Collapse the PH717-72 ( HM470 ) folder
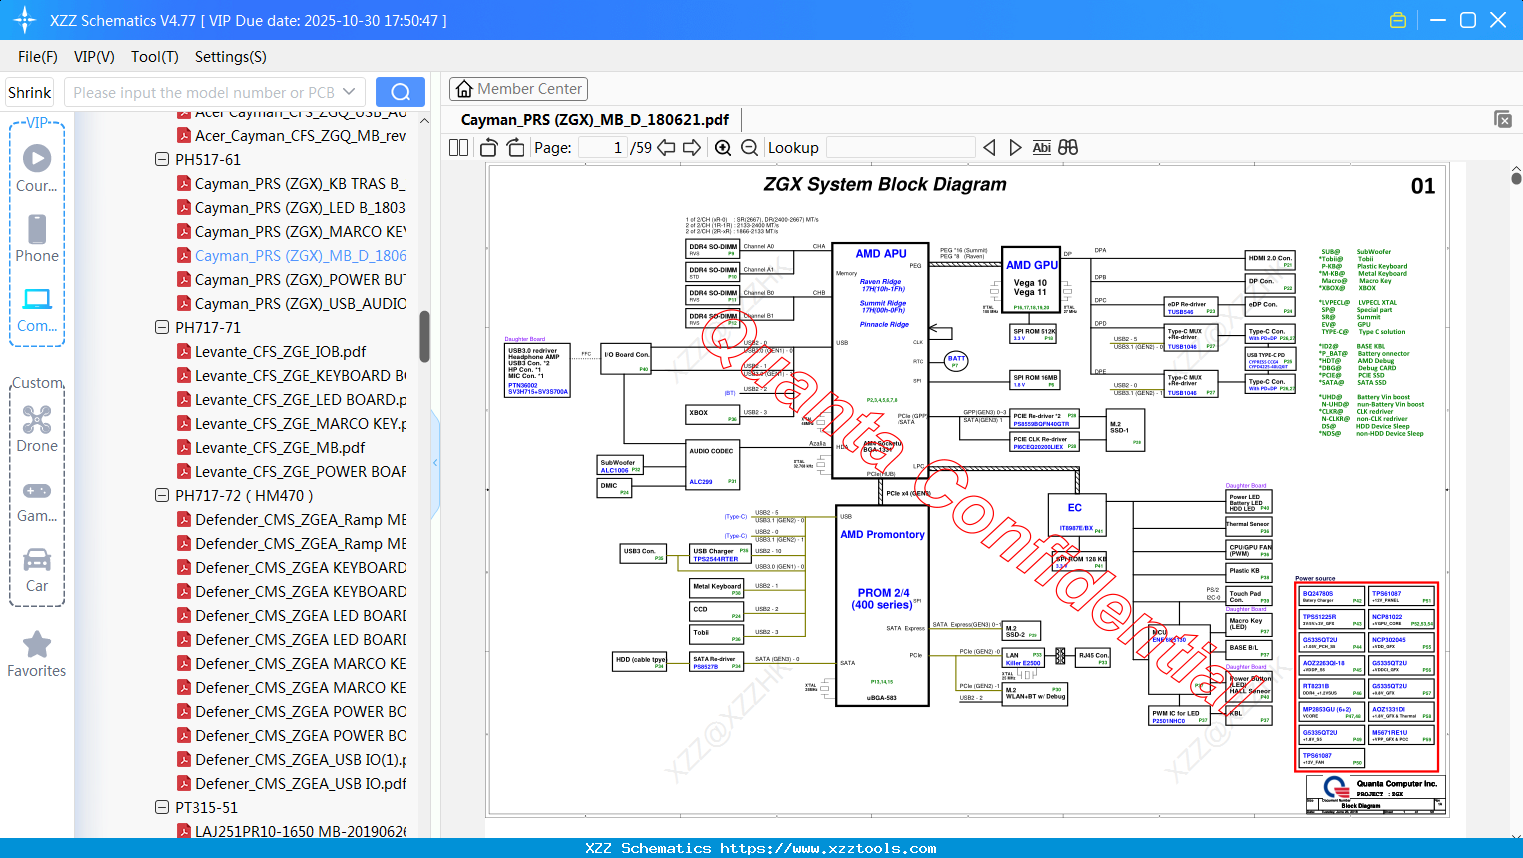The width and height of the screenshot is (1523, 858). [x=162, y=495]
